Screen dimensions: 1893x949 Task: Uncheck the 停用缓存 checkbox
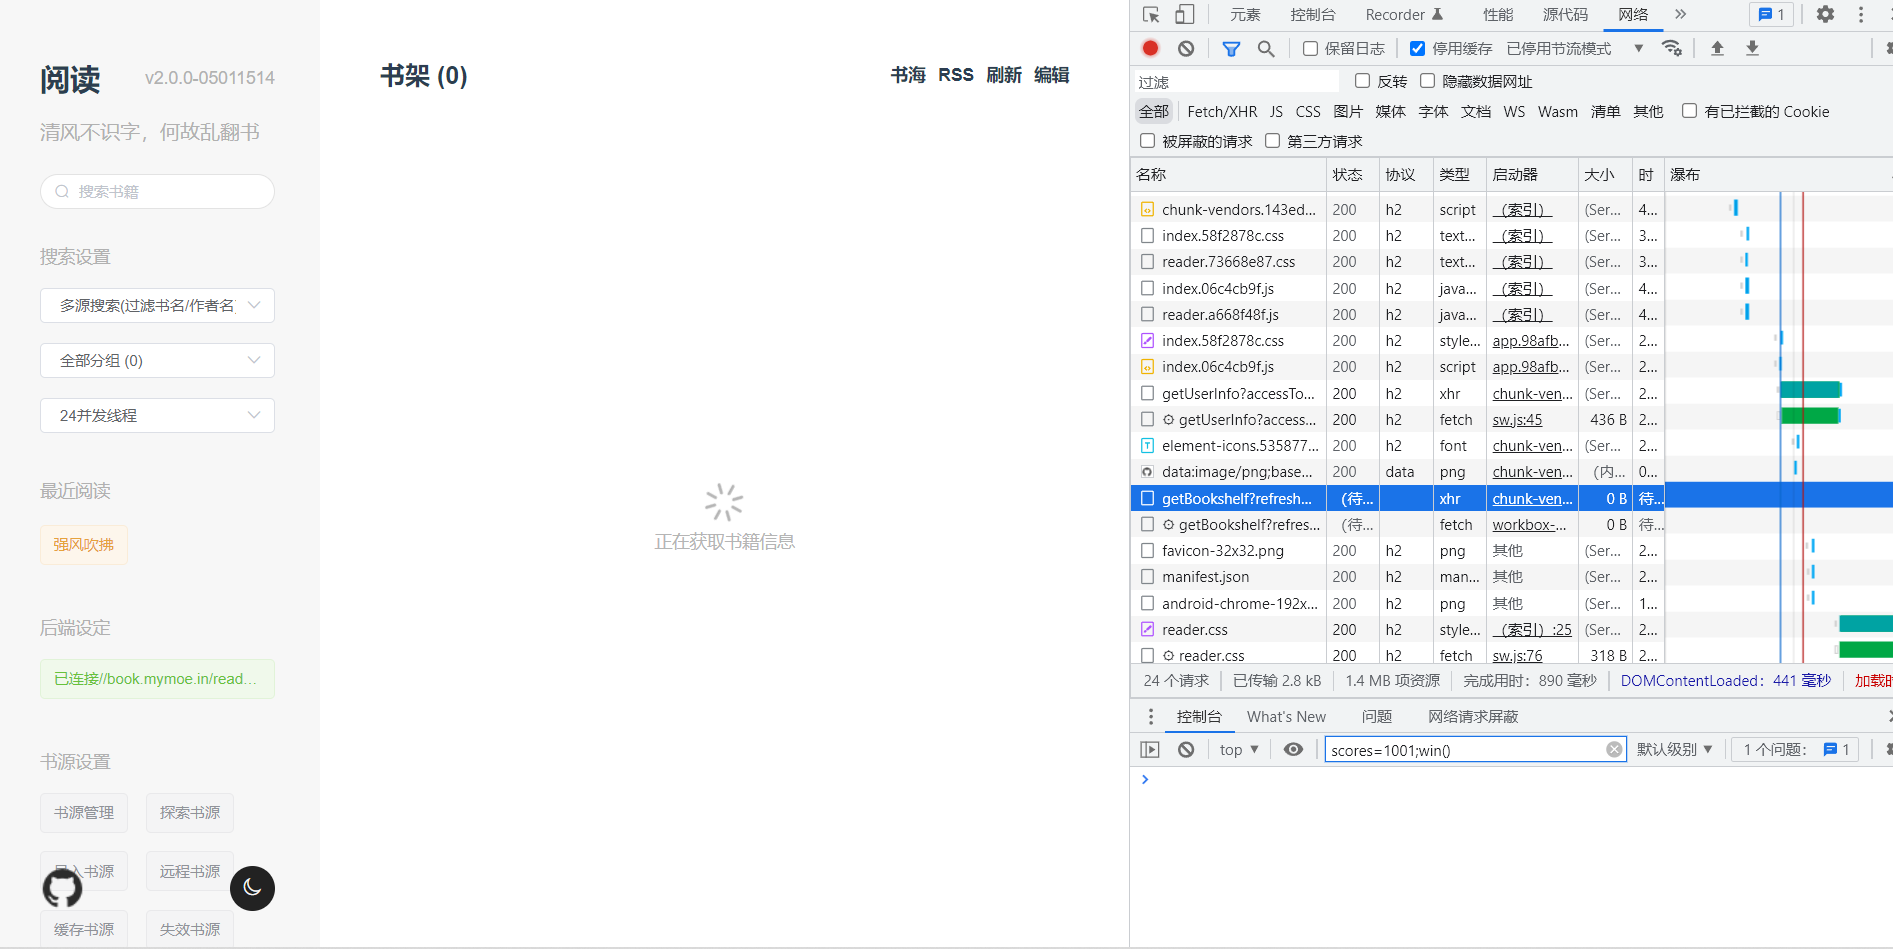tap(1417, 47)
